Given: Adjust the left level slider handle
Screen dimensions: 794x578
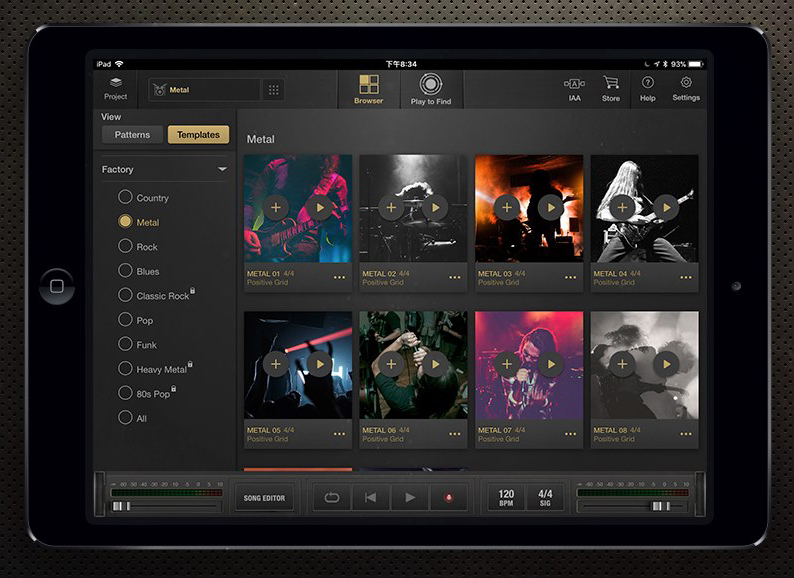Looking at the screenshot, I should 121,506.
